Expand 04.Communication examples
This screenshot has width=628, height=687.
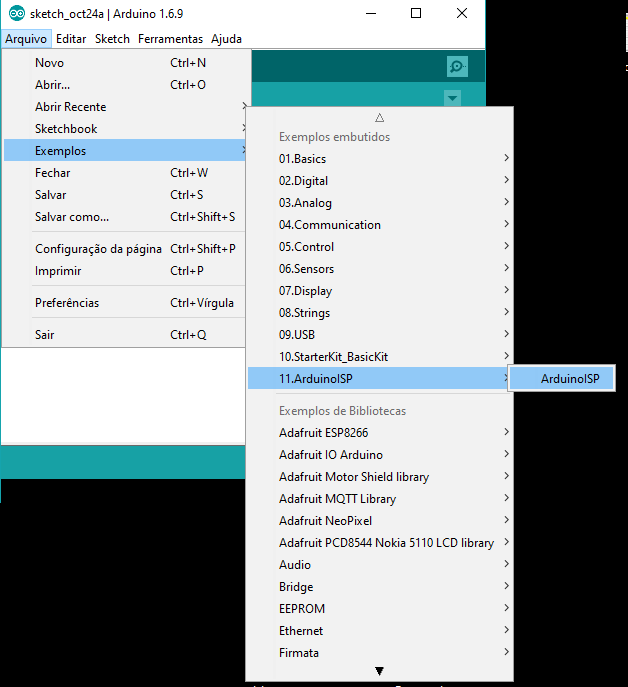[380, 224]
